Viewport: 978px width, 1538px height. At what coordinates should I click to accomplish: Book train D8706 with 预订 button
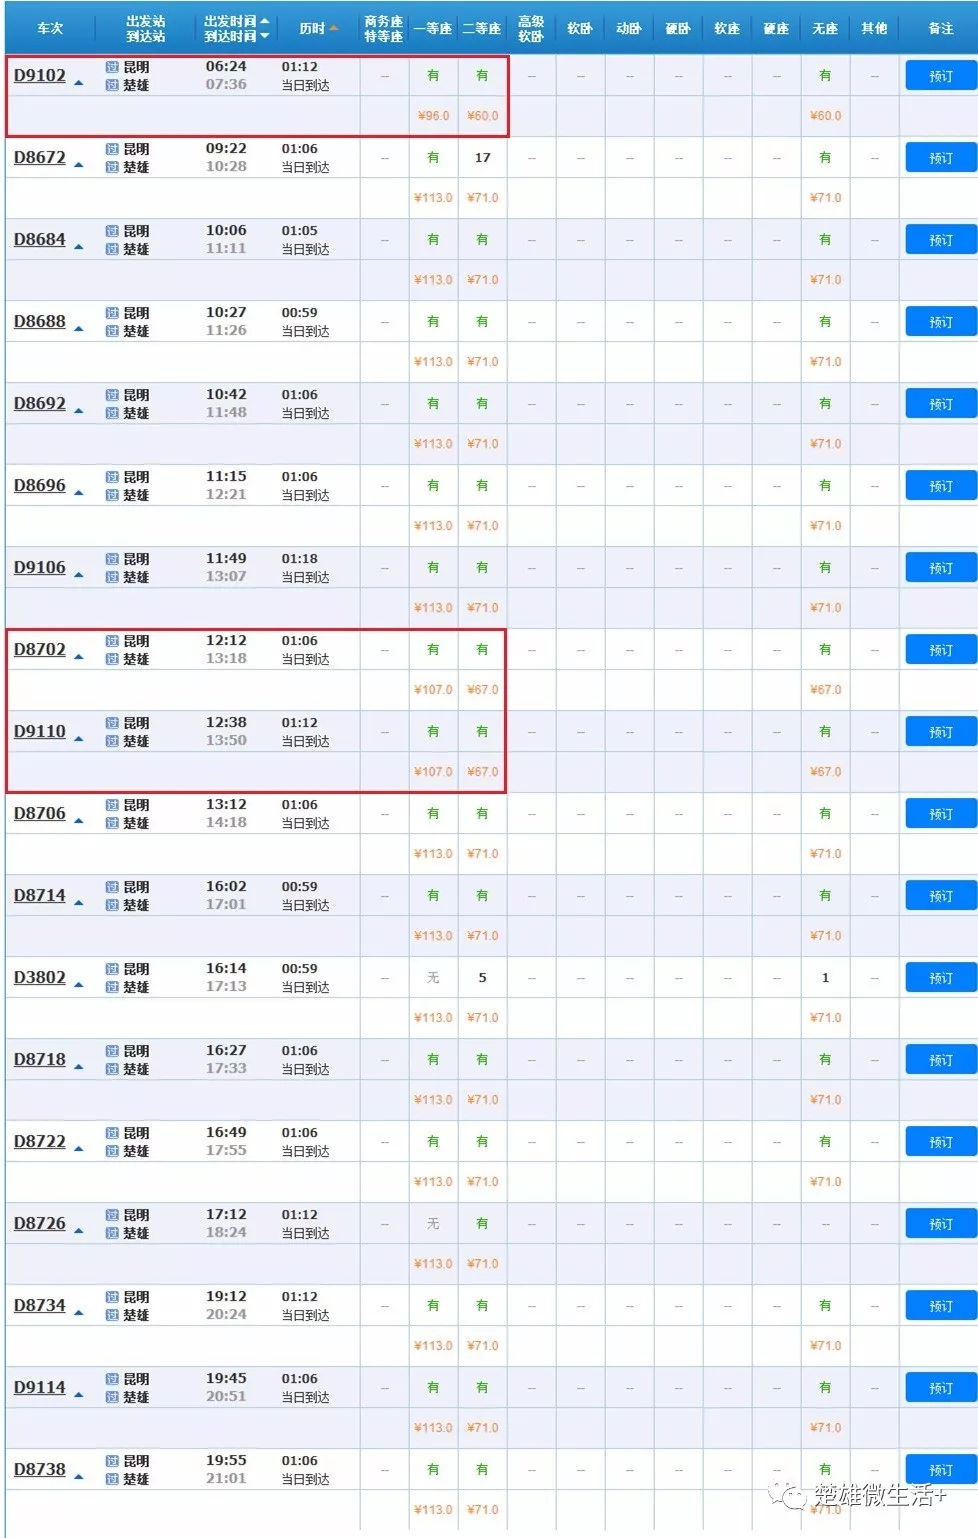tap(941, 814)
